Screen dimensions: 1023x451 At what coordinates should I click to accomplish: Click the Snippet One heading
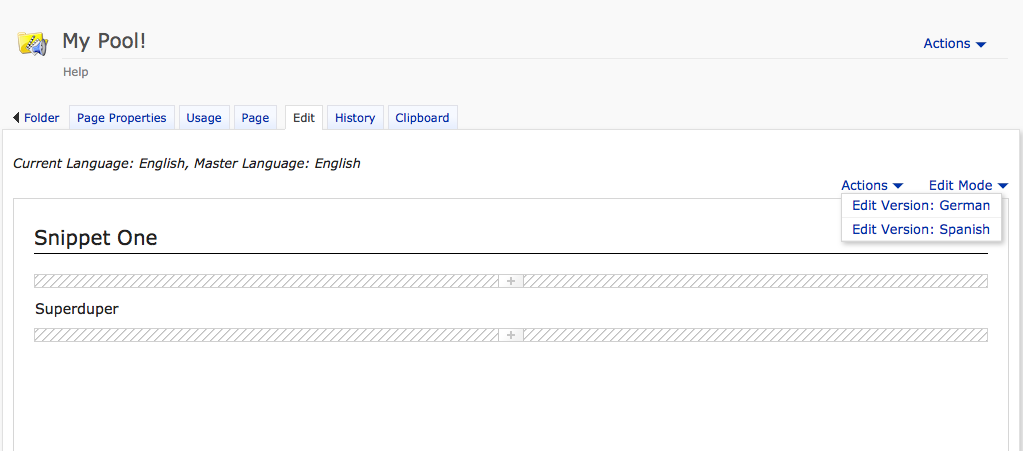[96, 238]
